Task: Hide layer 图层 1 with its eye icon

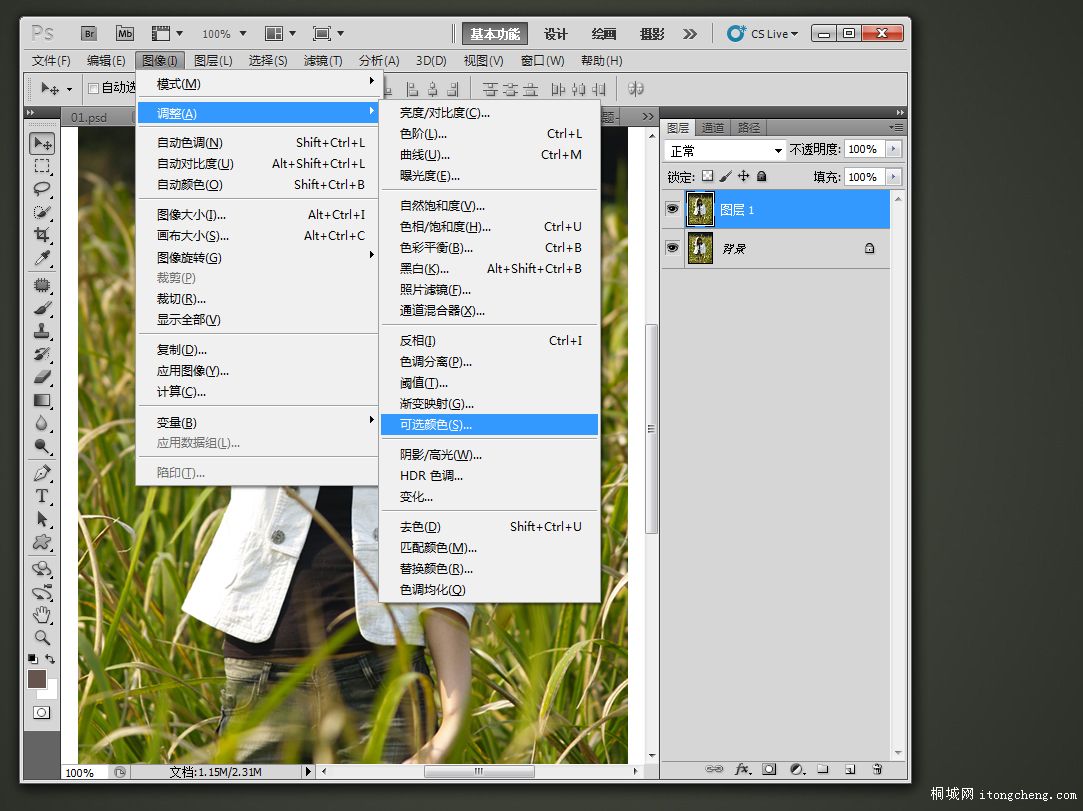Action: pyautogui.click(x=673, y=209)
